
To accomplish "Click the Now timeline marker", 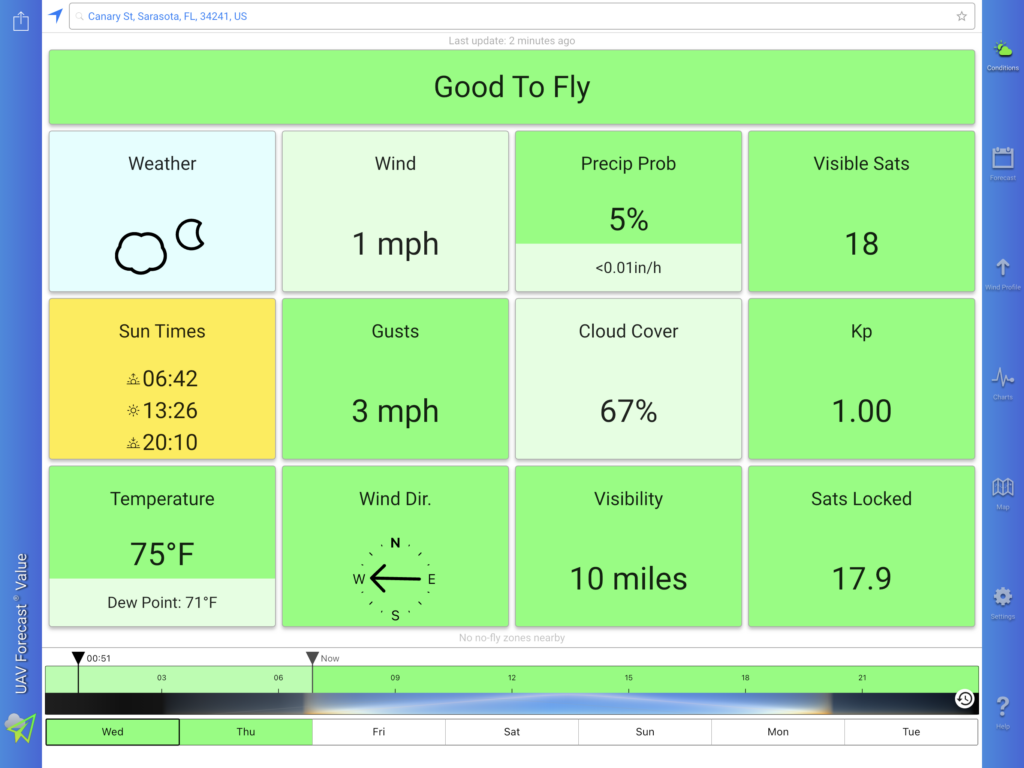I will pos(312,658).
